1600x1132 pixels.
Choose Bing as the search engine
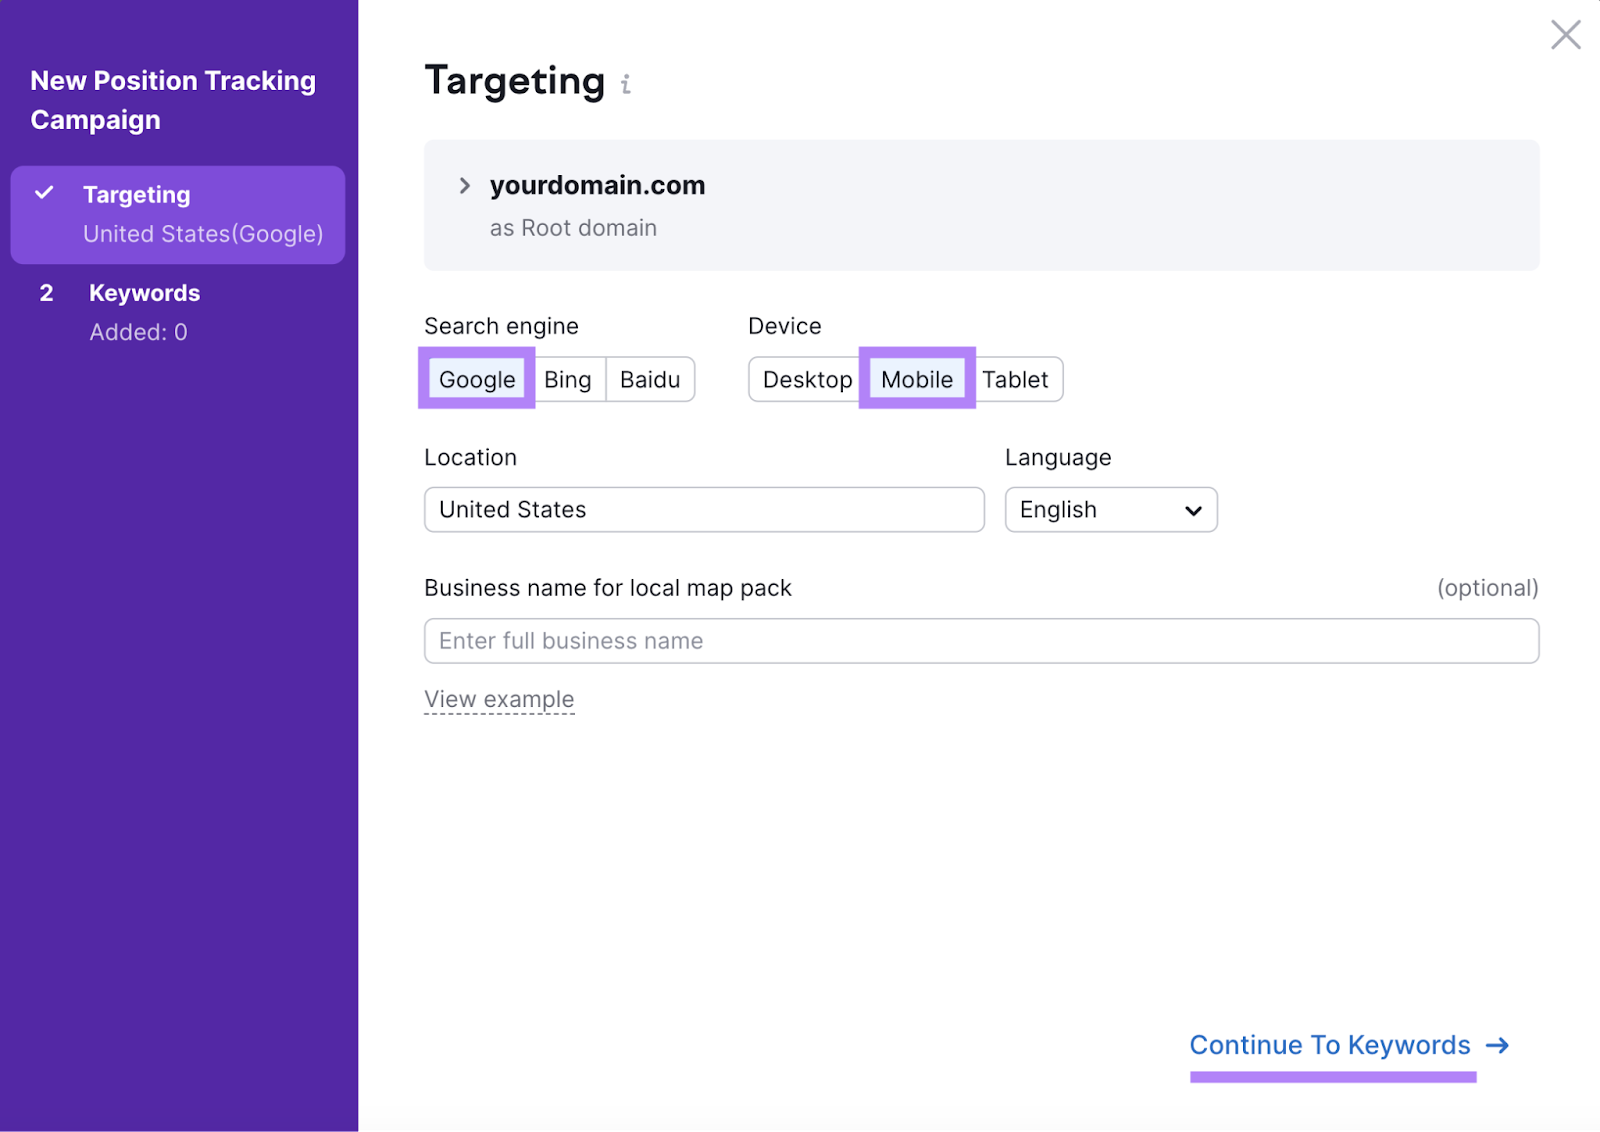point(568,380)
